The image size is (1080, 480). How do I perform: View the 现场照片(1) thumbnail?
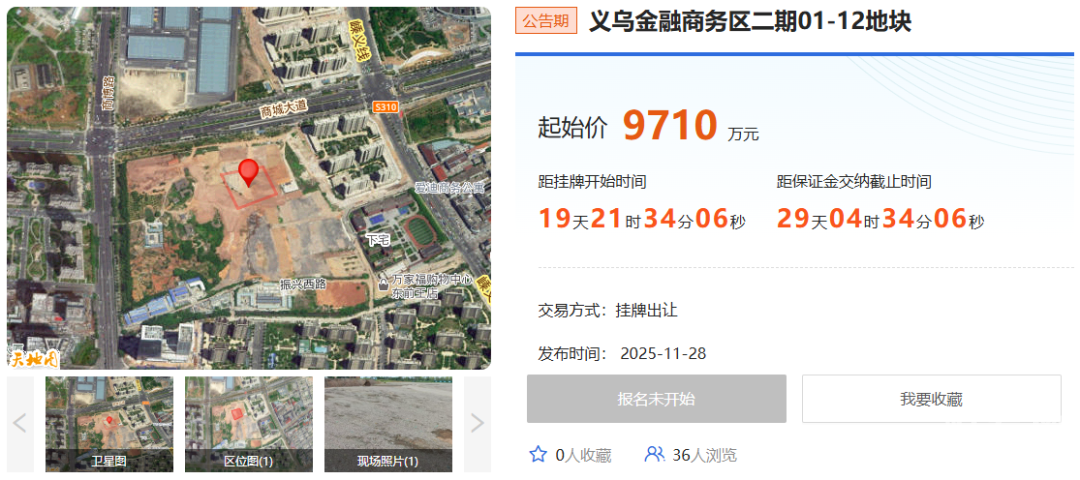388,423
